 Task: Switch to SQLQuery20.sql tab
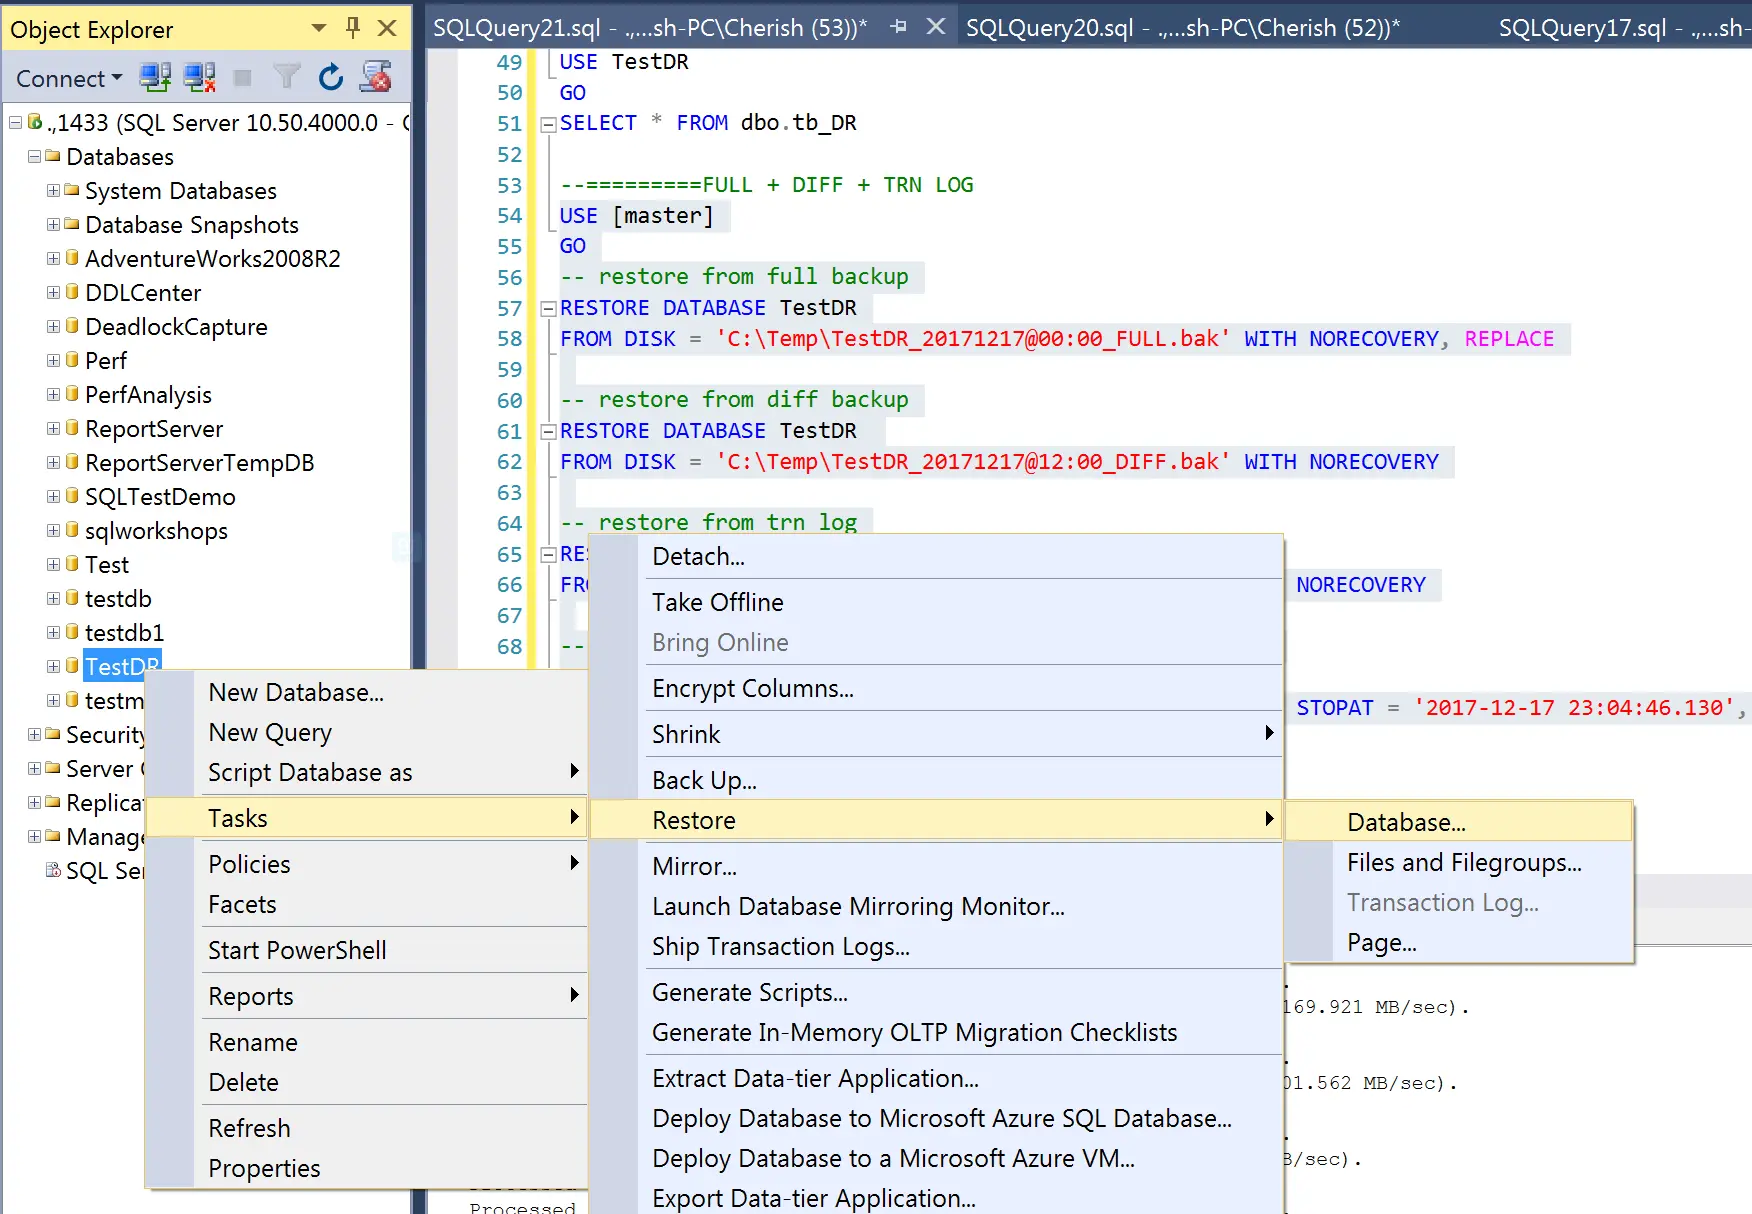1182,28
